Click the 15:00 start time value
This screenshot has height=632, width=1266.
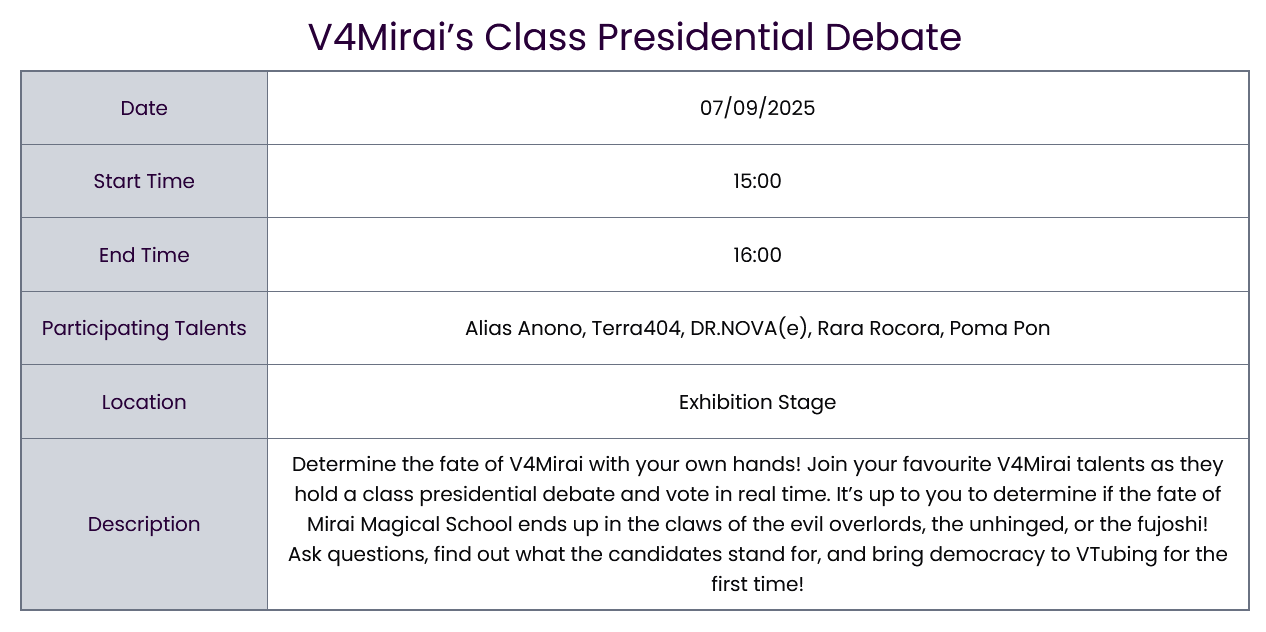click(757, 181)
